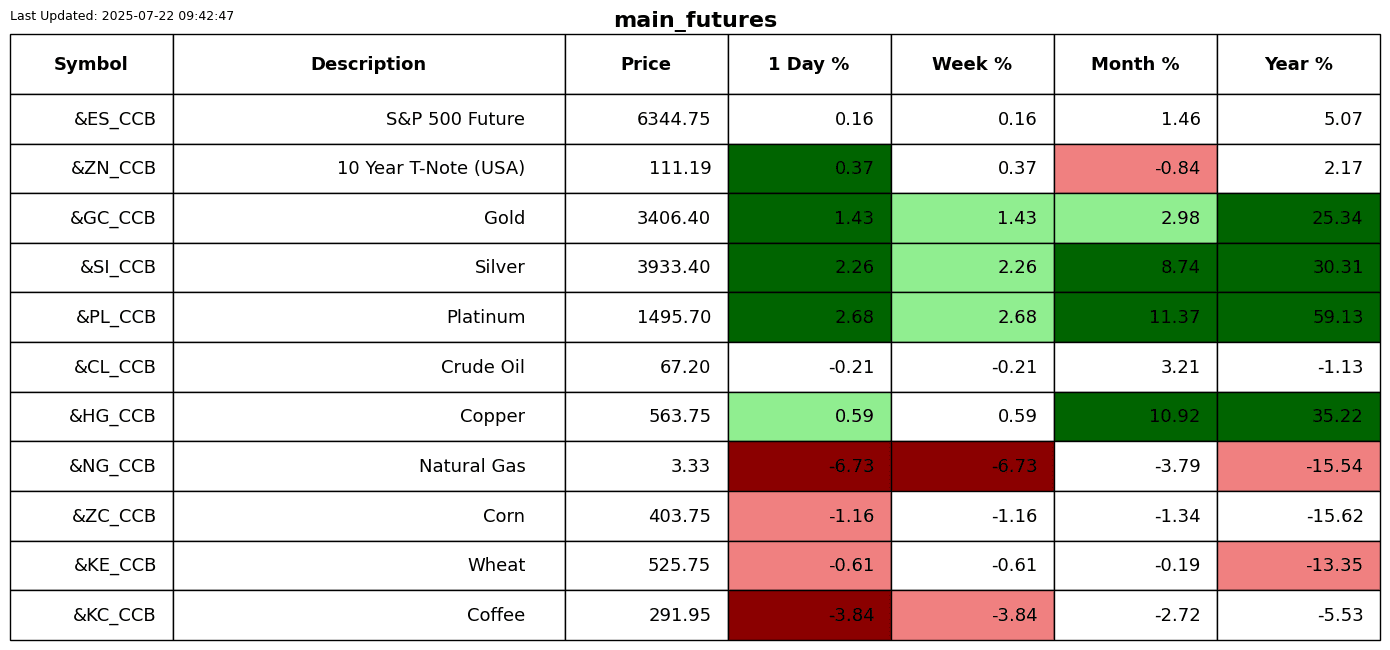
Task: Select the Crude Oil description cell
Action: [x=368, y=367]
